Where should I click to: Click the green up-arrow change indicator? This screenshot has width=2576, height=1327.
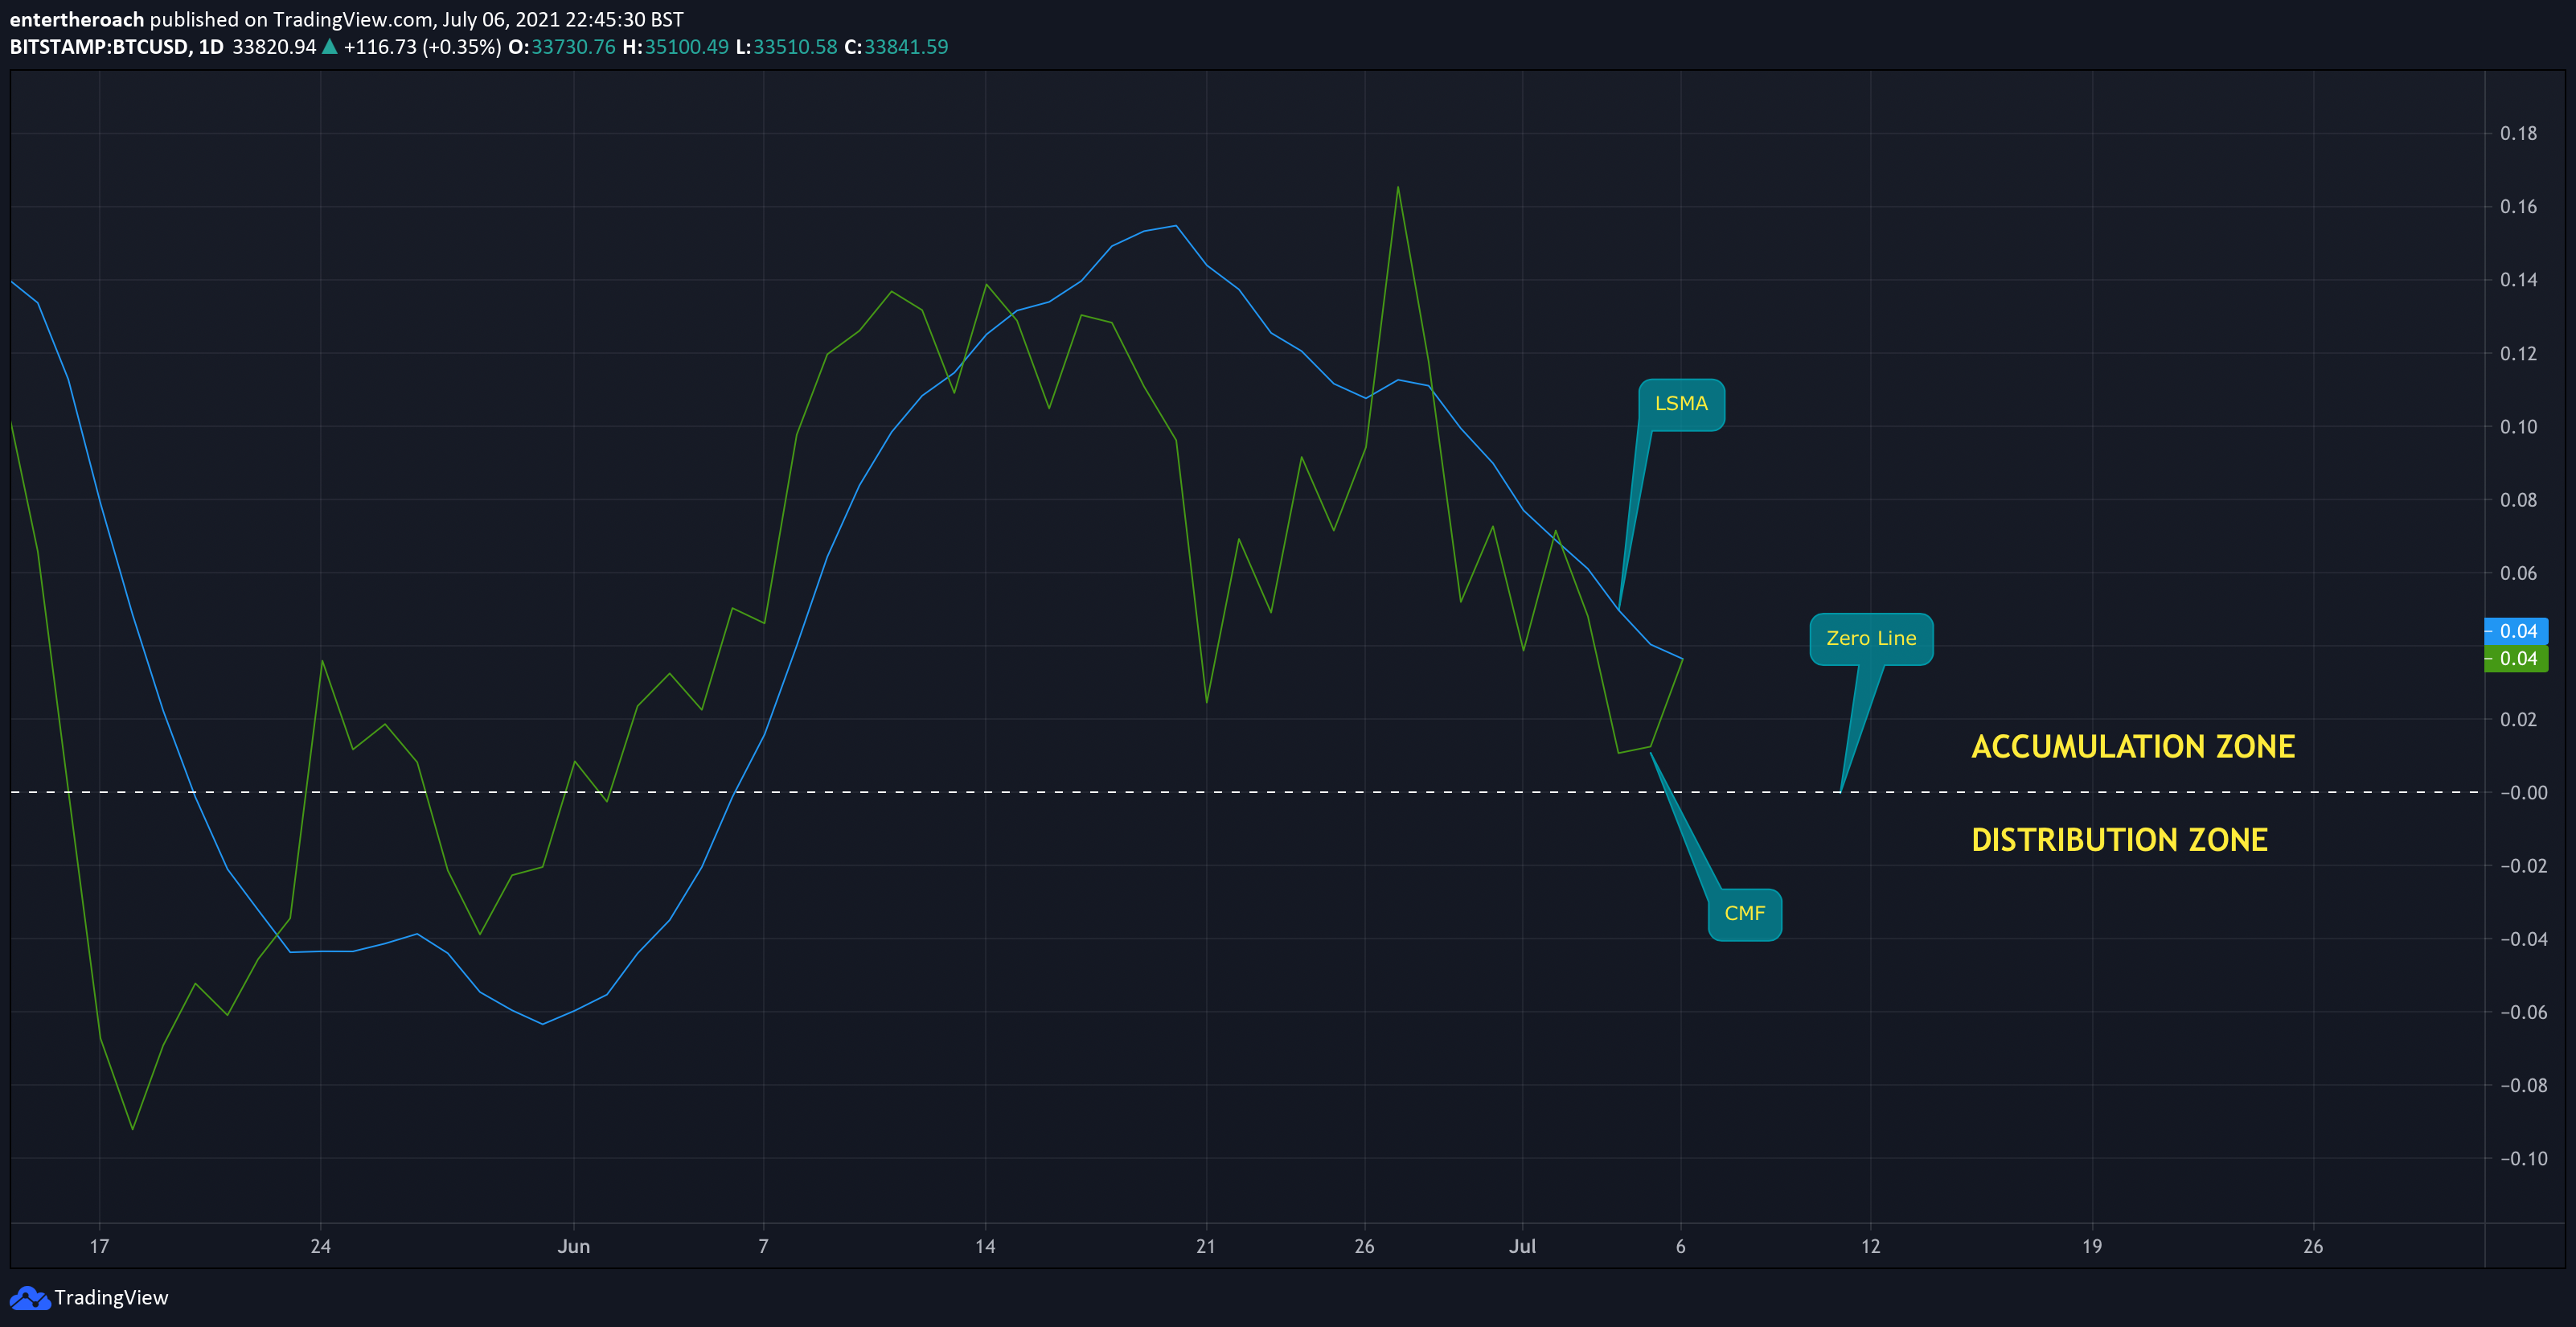click(329, 46)
